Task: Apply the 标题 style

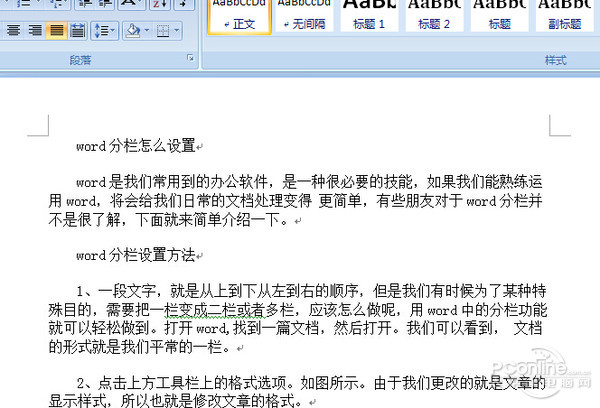Action: tap(499, 16)
